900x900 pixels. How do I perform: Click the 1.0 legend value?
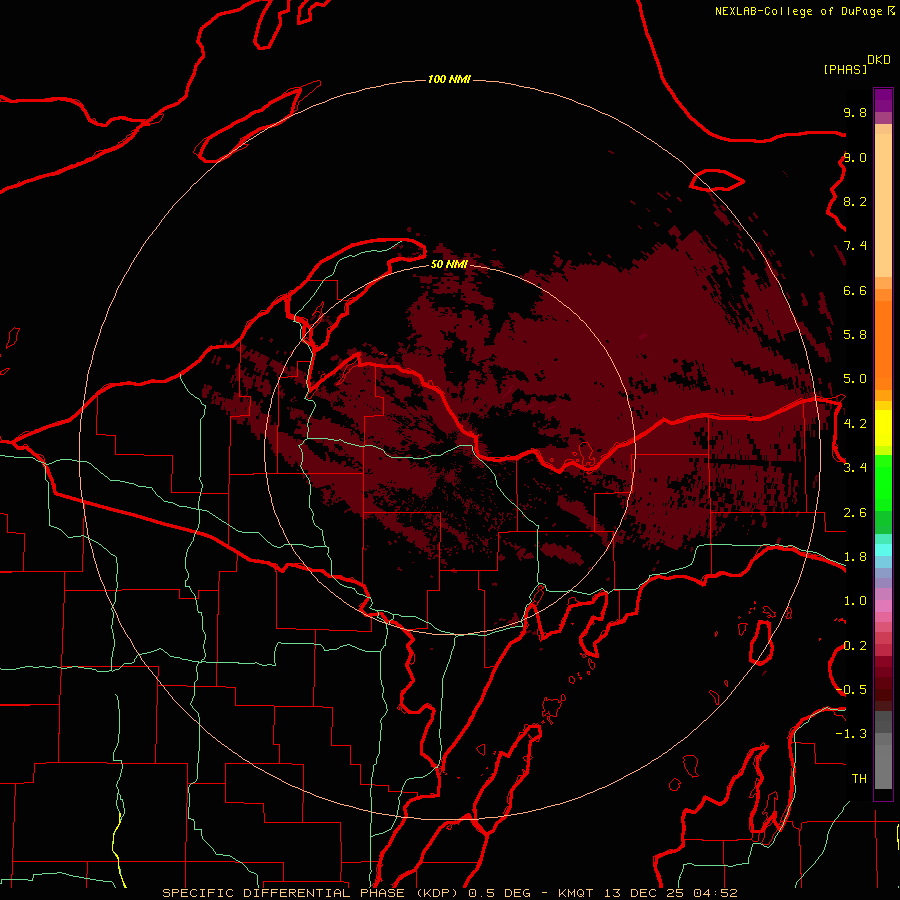855,601
